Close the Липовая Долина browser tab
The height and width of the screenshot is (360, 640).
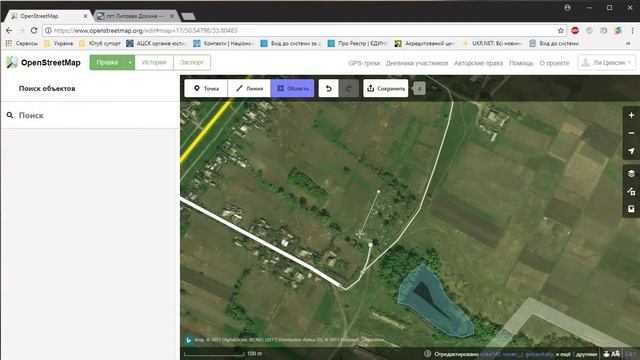click(172, 16)
